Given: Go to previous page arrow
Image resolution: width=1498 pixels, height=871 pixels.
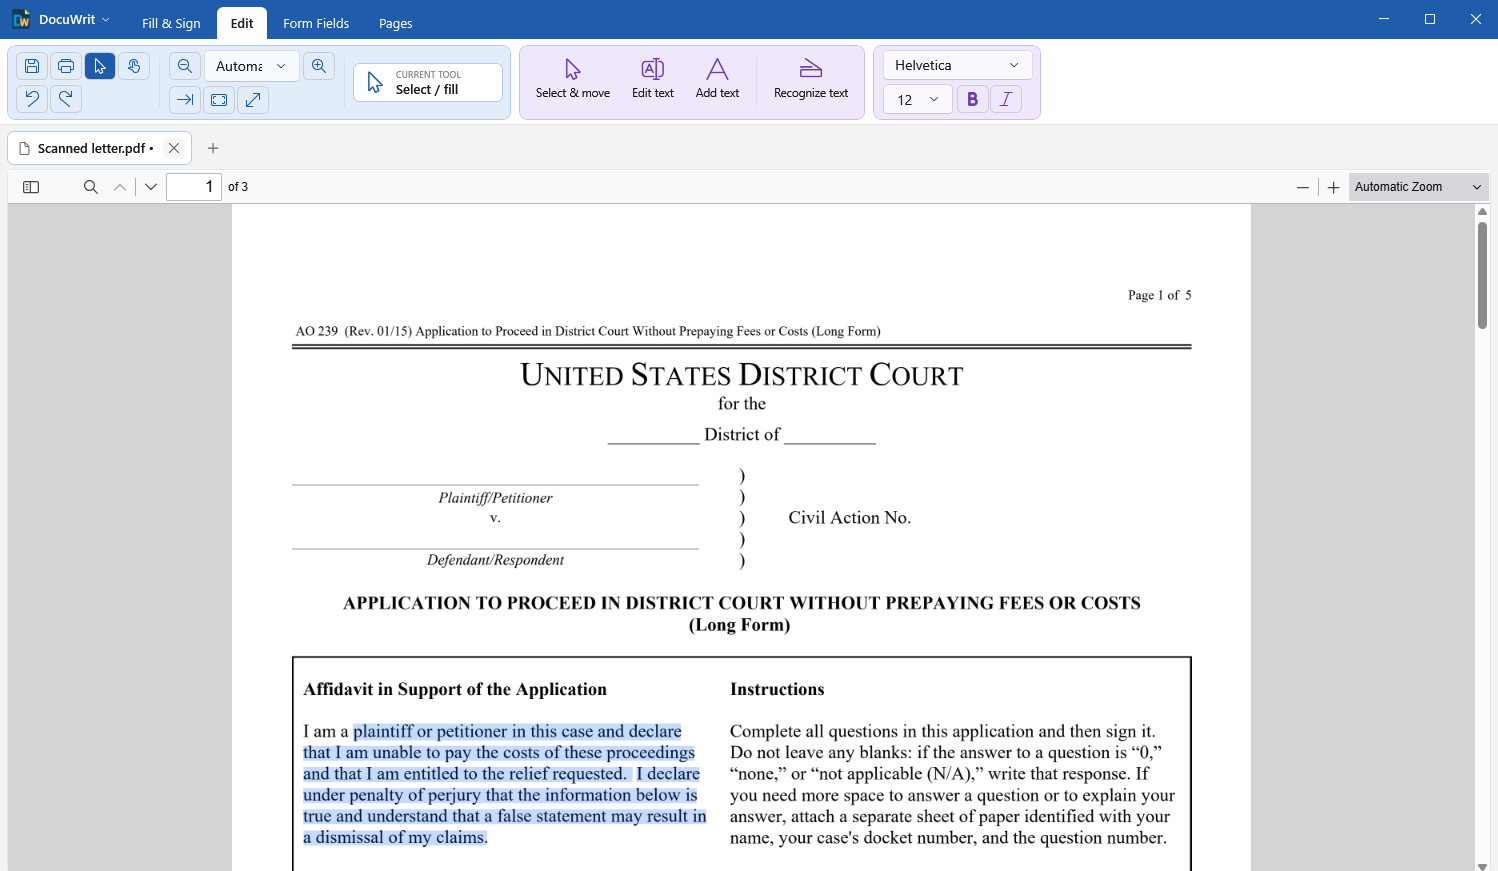Looking at the screenshot, I should [x=120, y=187].
